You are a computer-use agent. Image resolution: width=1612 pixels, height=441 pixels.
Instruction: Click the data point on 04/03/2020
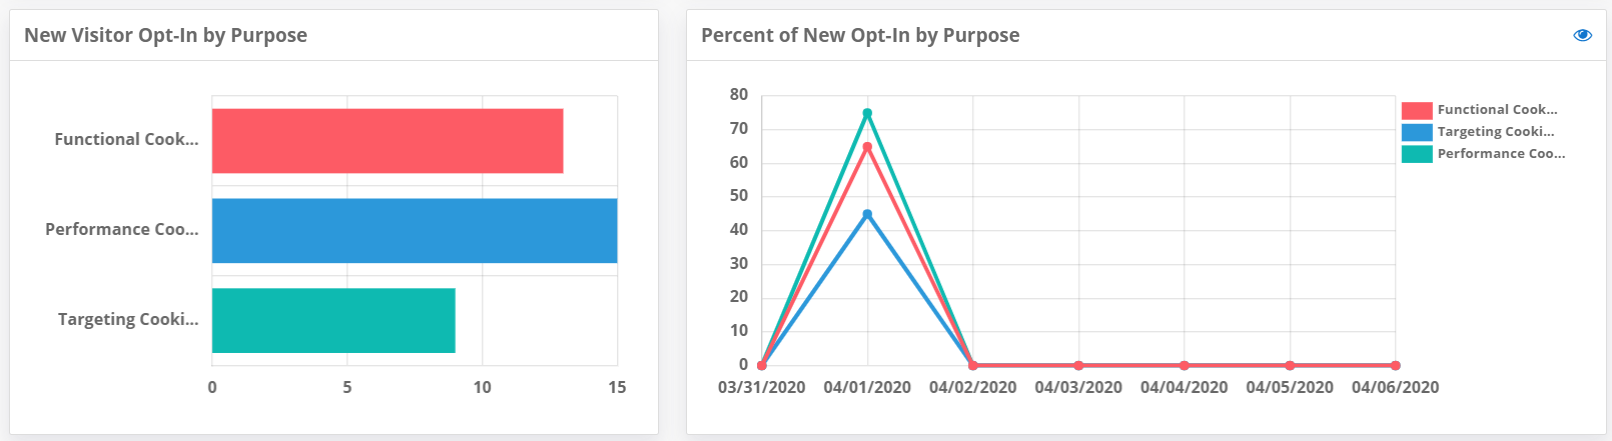(x=1078, y=365)
